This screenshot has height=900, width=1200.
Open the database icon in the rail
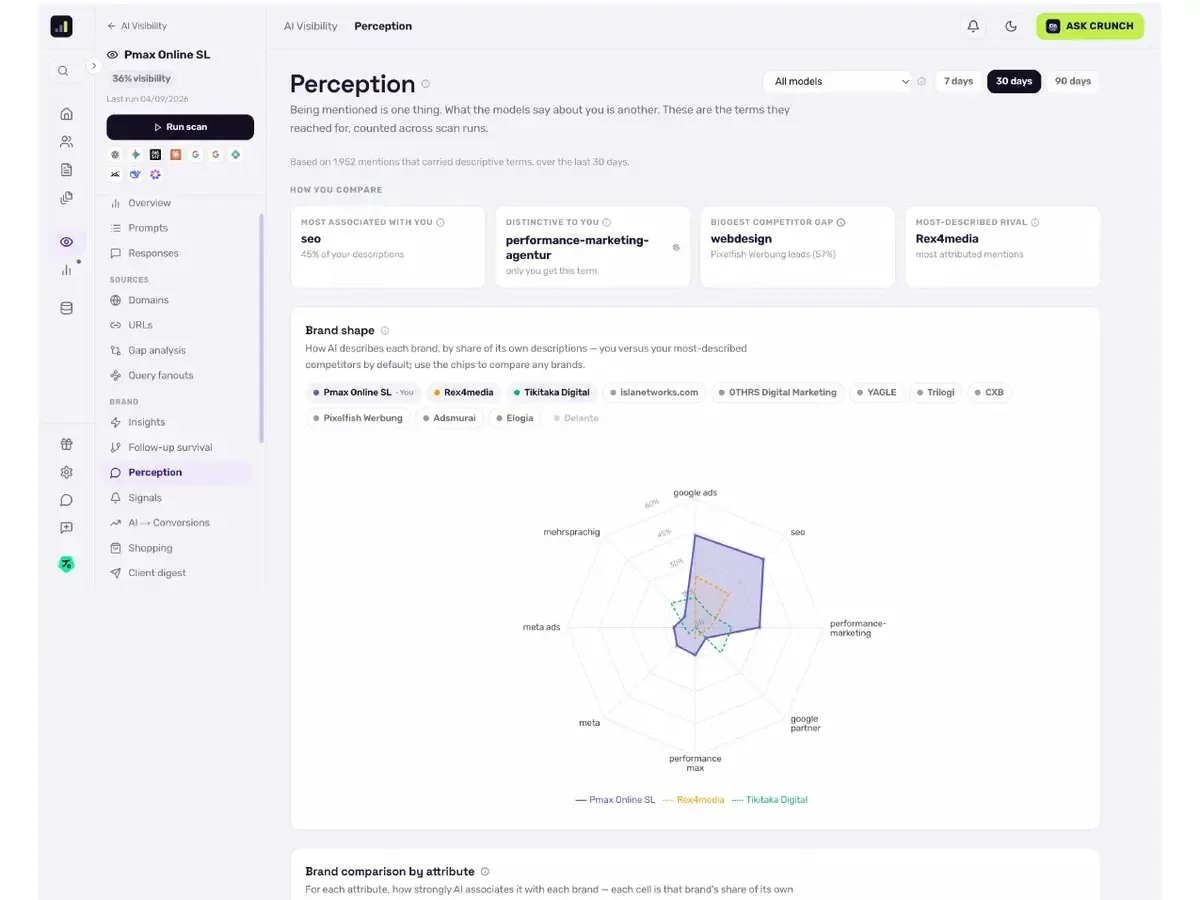tap(66, 308)
